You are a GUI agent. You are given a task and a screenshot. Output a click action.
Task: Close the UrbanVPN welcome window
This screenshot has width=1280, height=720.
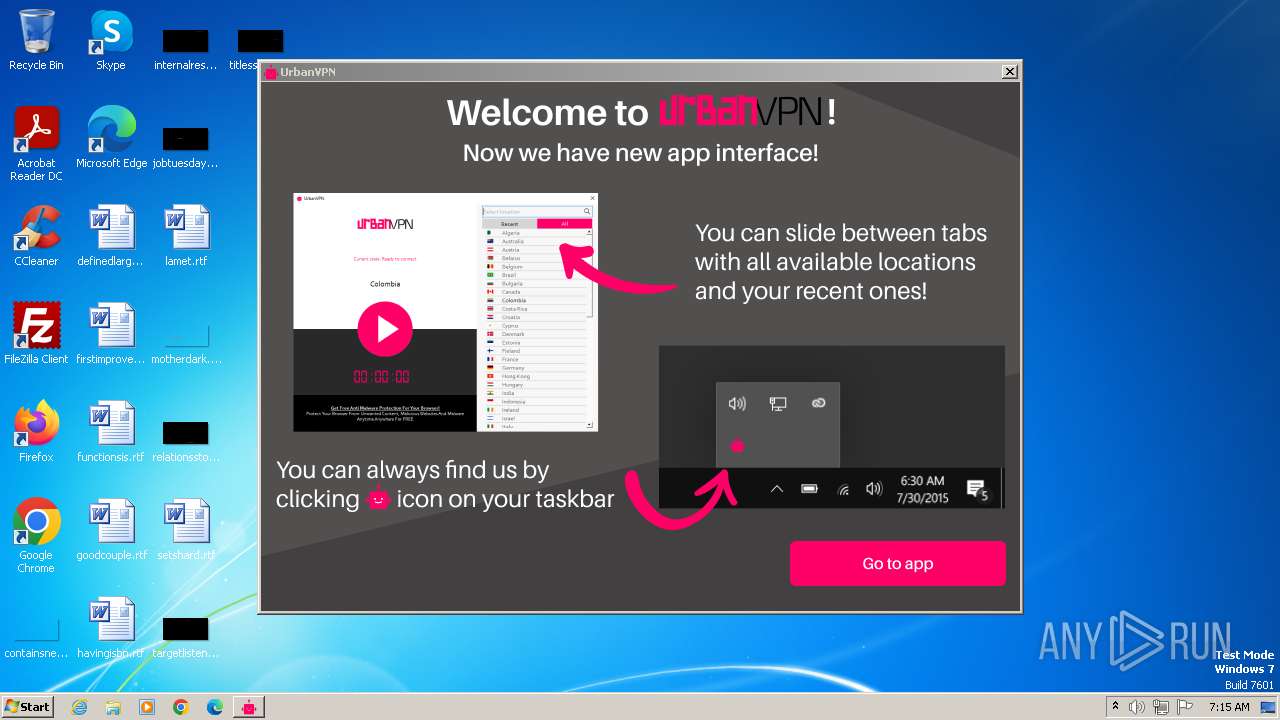pos(1010,71)
